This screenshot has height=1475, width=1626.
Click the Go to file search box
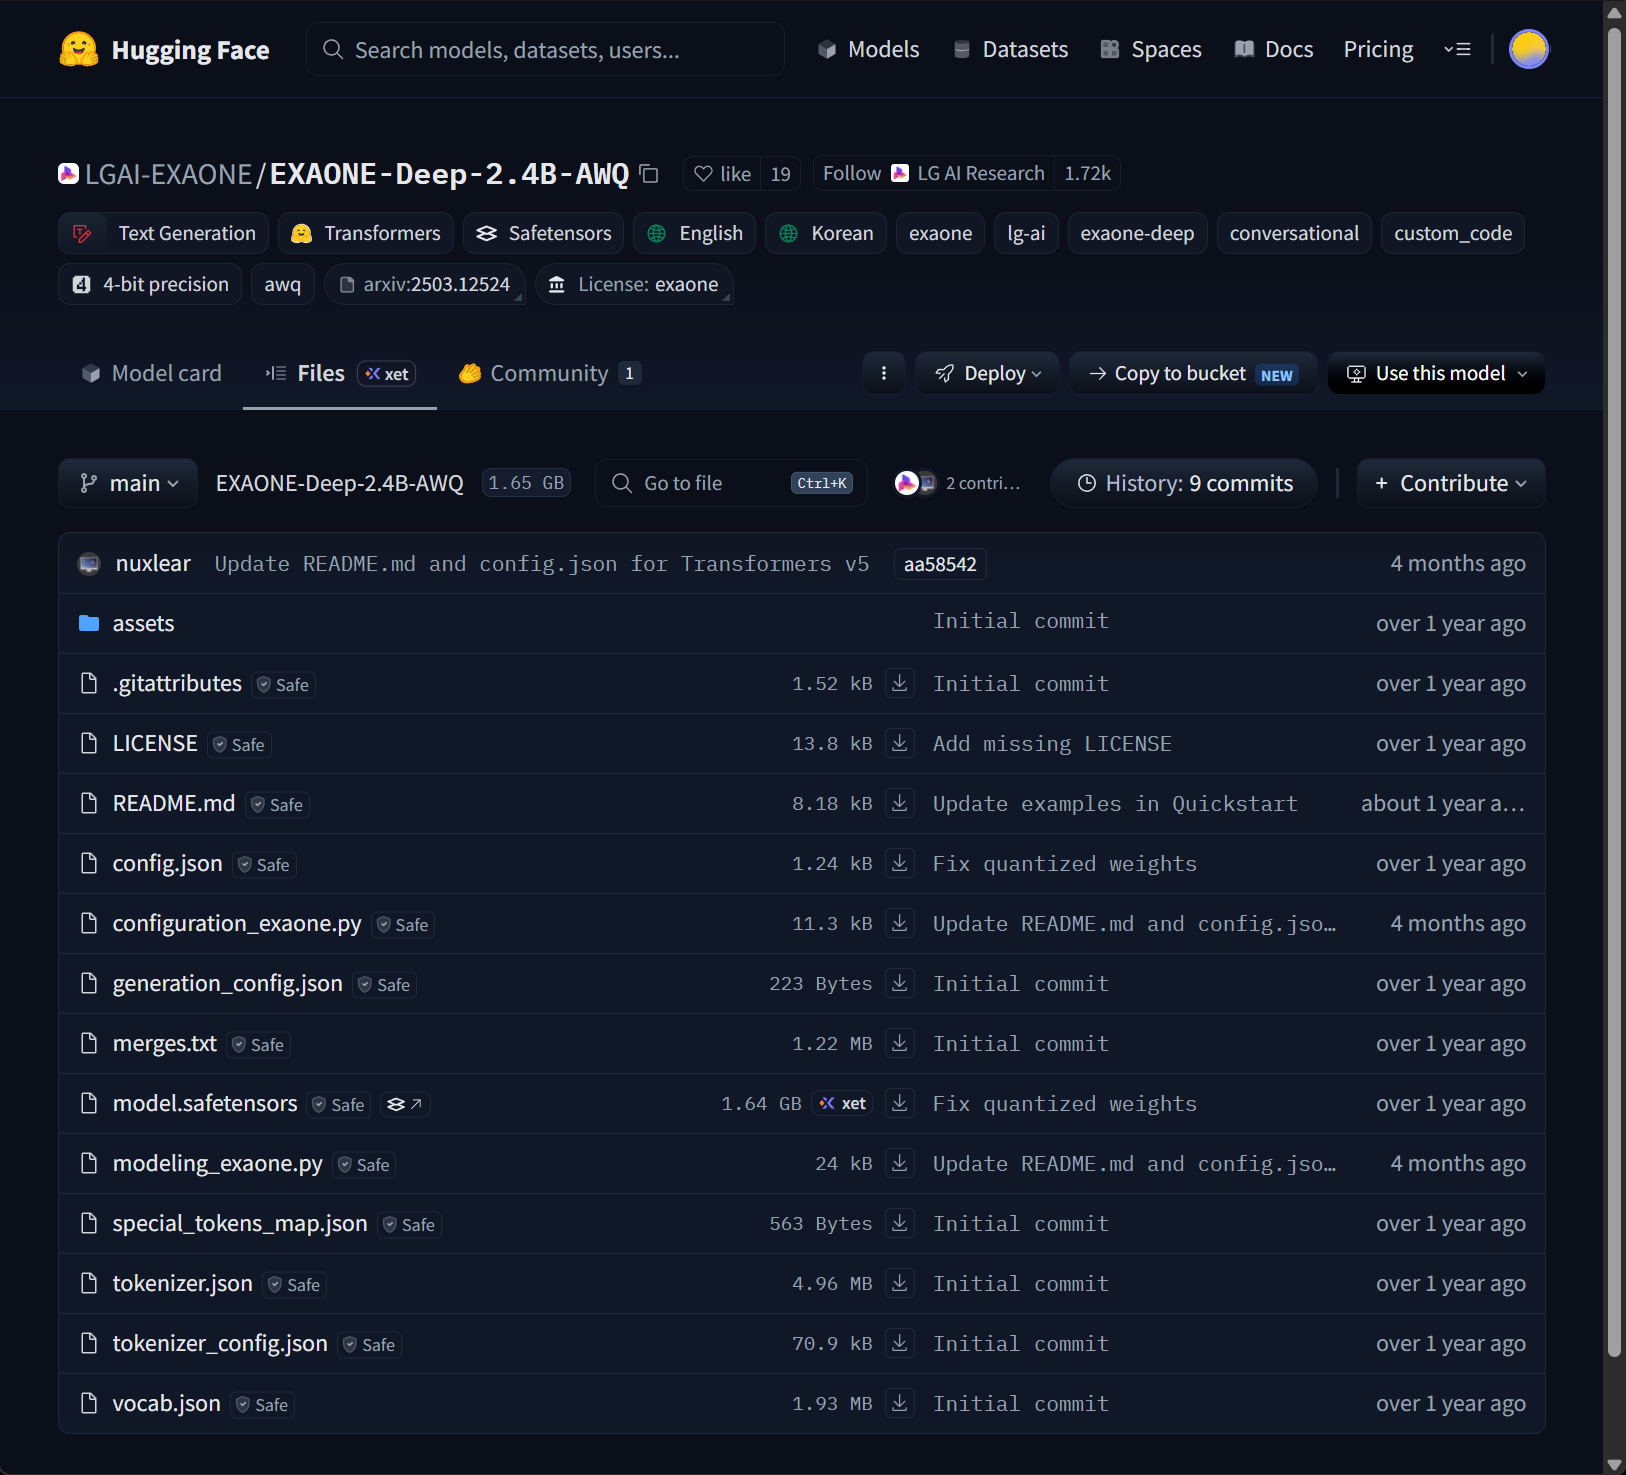pyautogui.click(x=731, y=483)
